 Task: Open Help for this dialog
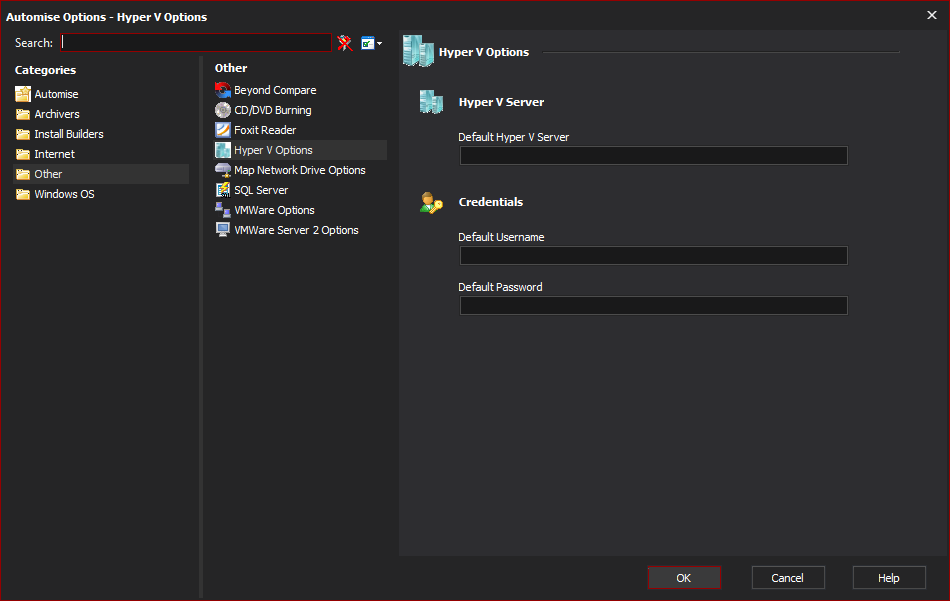tap(889, 577)
